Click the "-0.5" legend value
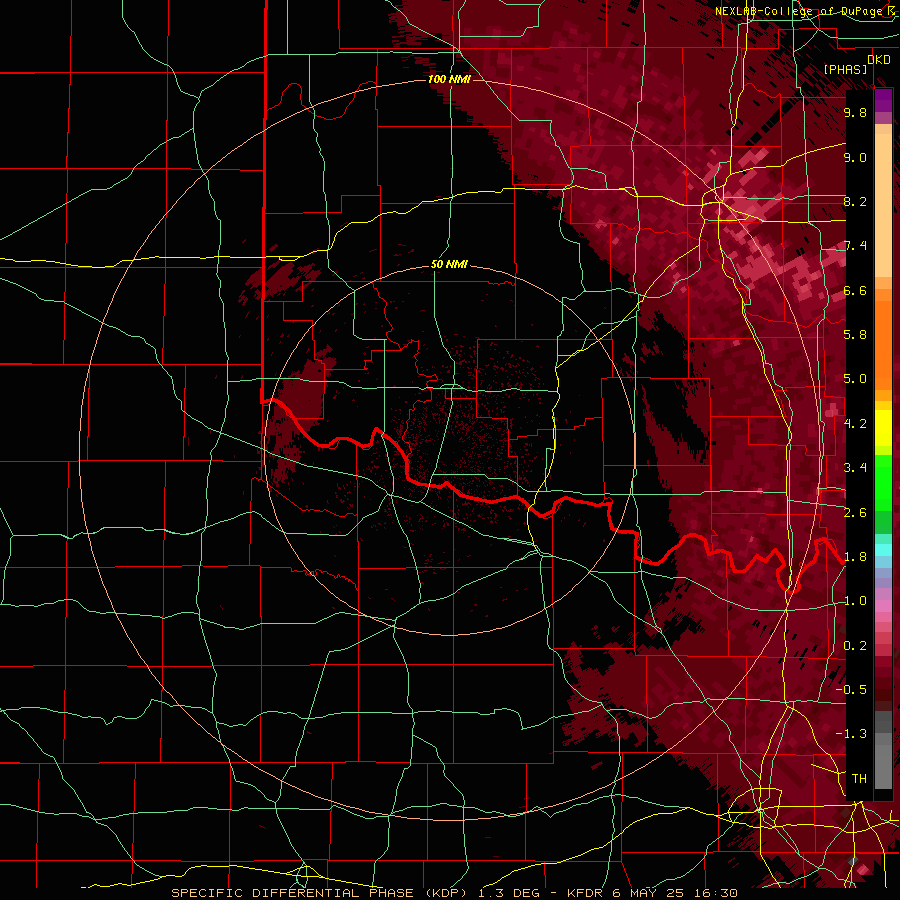The width and height of the screenshot is (900, 900). pos(851,689)
